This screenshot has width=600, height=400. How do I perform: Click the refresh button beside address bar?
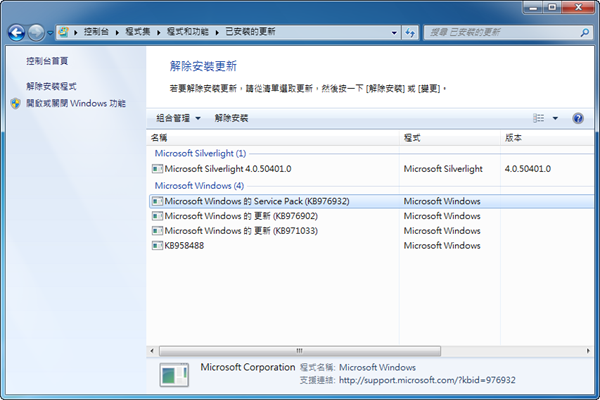410,33
